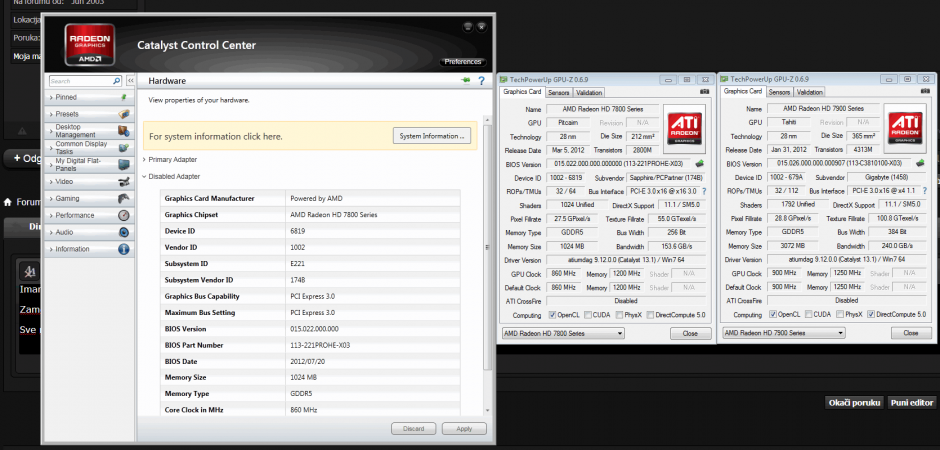Viewport: 940px width, 450px height.
Task: Click the Hardware panel scrollbar down arrow
Action: 487,410
